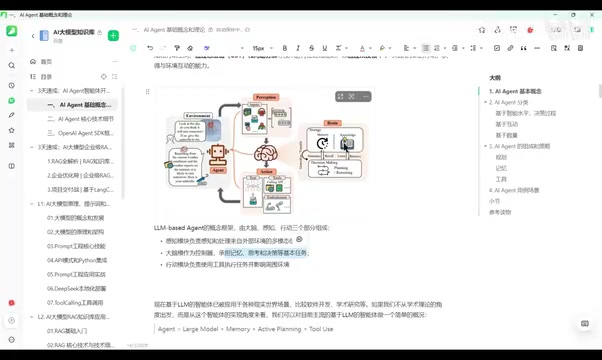Toggle italic formatting
Image resolution: width=602 pixels, height=360 pixels.
(x=298, y=48)
